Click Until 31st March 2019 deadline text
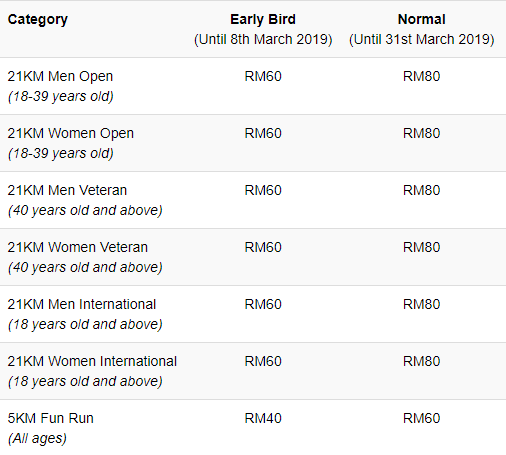Image resolution: width=506 pixels, height=455 pixels. click(x=421, y=39)
